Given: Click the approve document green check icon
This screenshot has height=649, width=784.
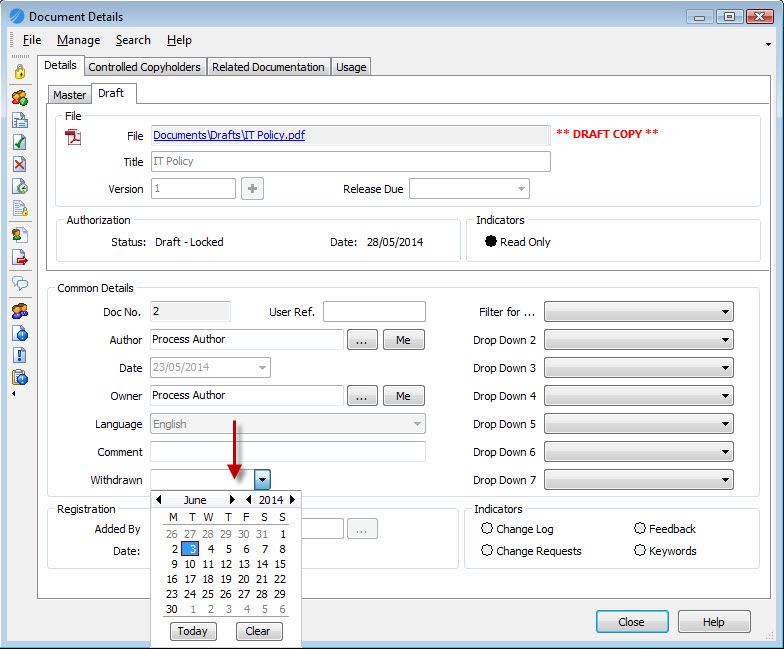Looking at the screenshot, I should point(20,142).
